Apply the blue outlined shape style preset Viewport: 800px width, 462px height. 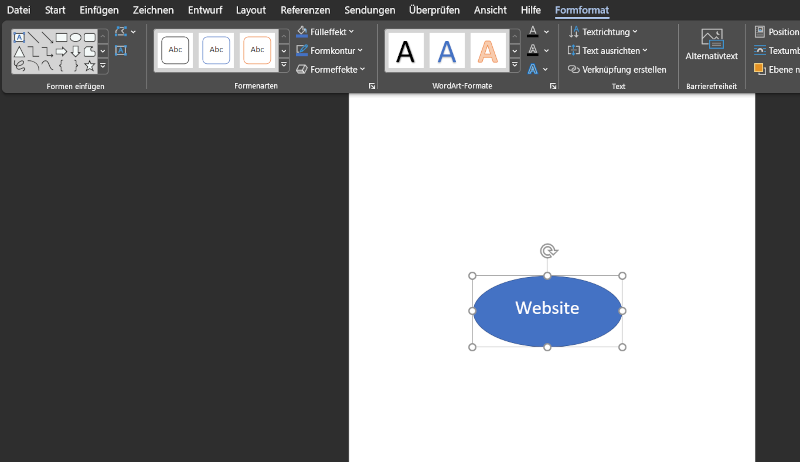pyautogui.click(x=216, y=50)
